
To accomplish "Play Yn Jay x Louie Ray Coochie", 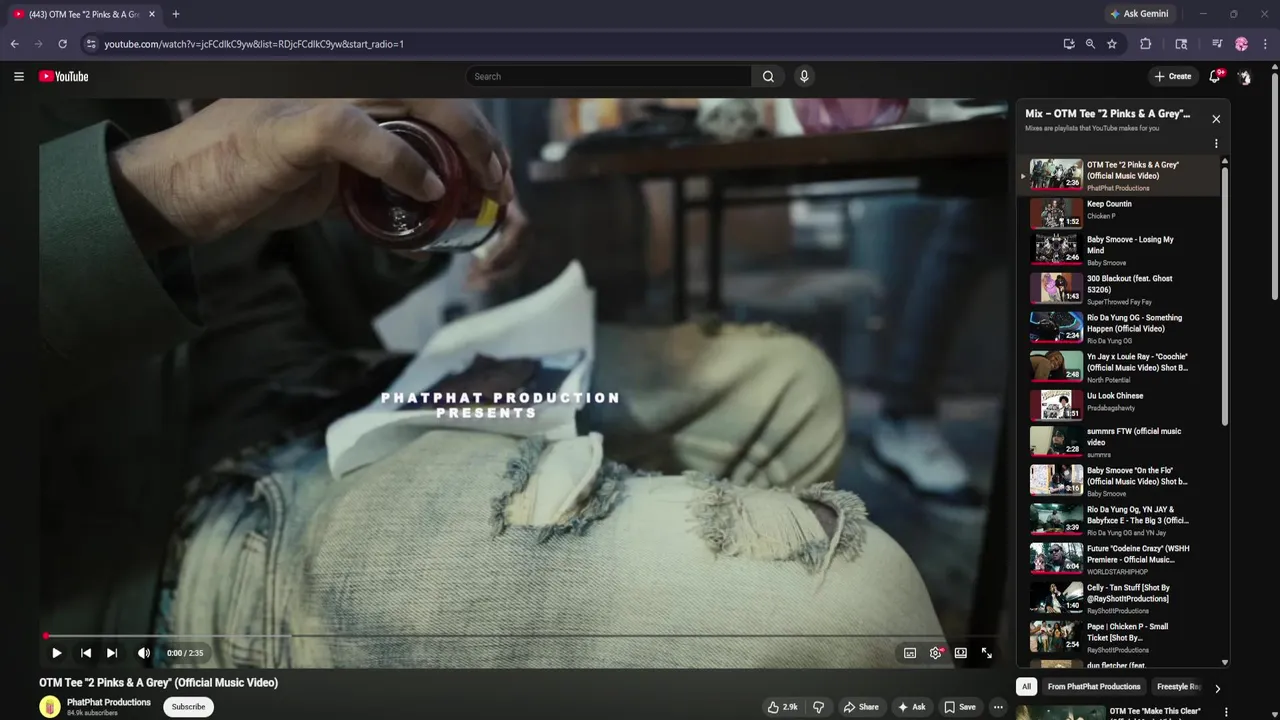I will 1120,367.
